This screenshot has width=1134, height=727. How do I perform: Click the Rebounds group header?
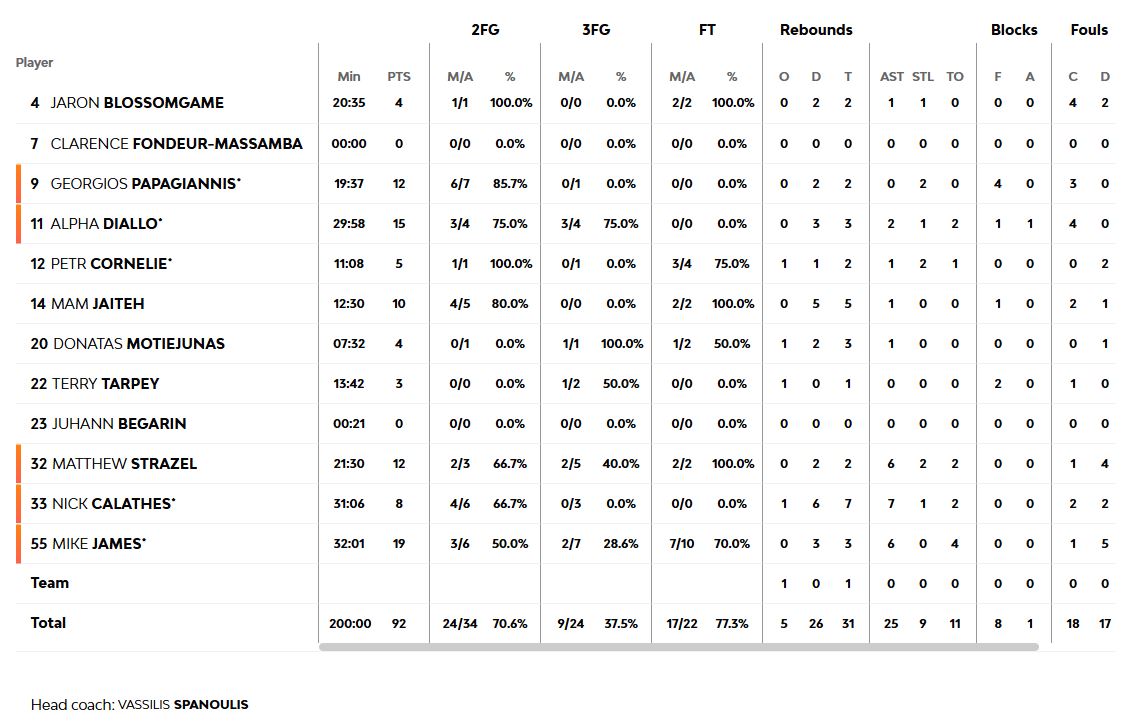[x=816, y=30]
